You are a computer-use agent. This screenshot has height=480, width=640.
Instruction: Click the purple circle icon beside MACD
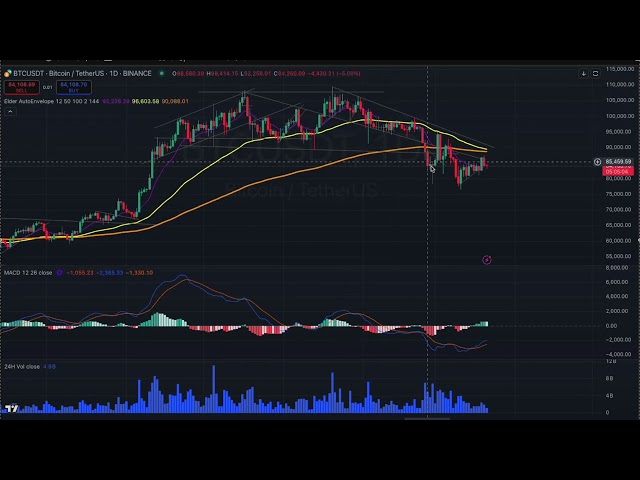pyautogui.click(x=60, y=273)
